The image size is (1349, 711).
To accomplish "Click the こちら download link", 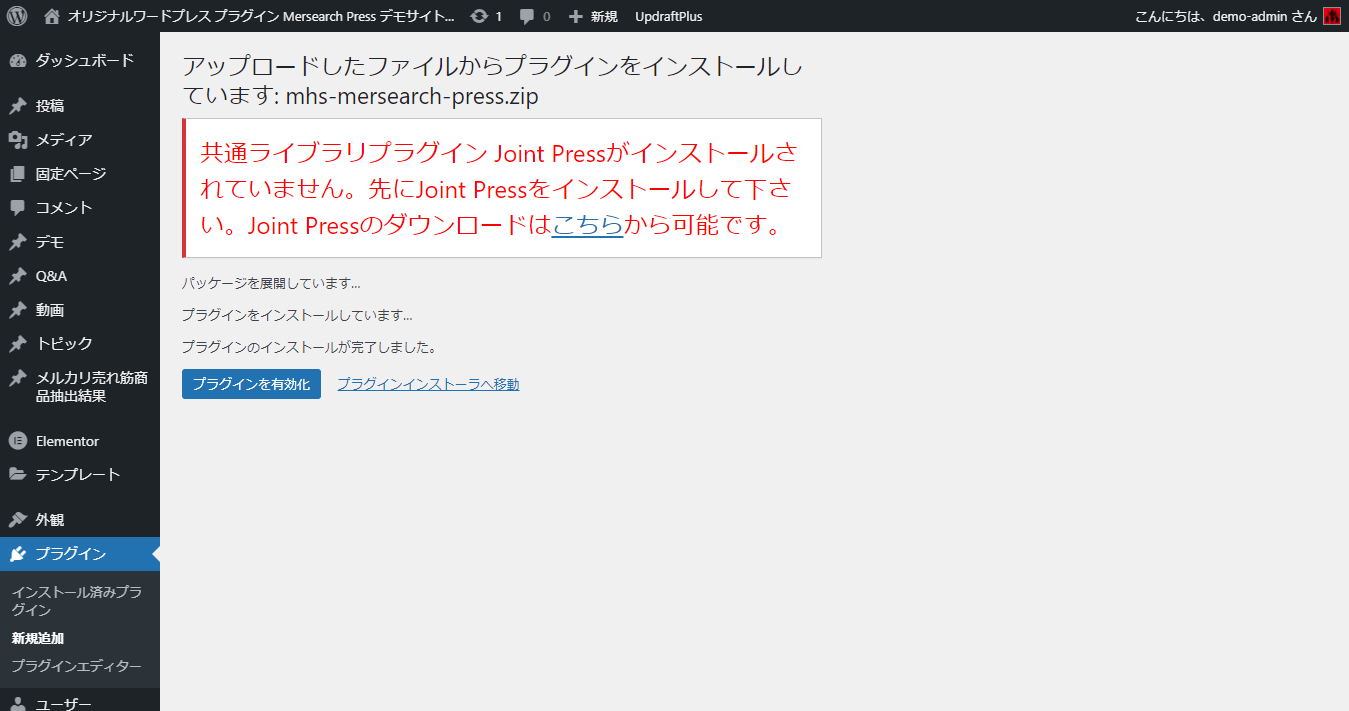I will (587, 225).
